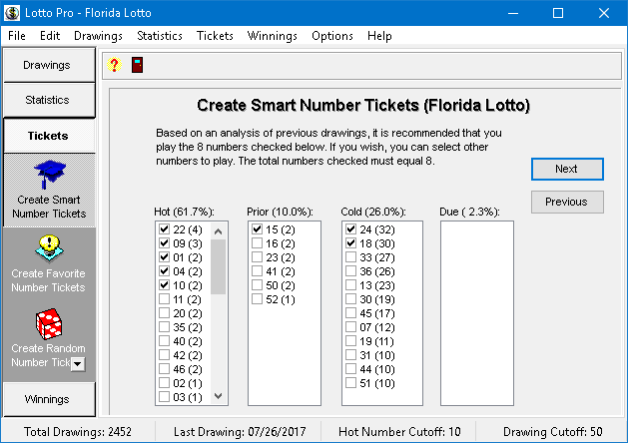Check number 16 in Prior list

257,243
